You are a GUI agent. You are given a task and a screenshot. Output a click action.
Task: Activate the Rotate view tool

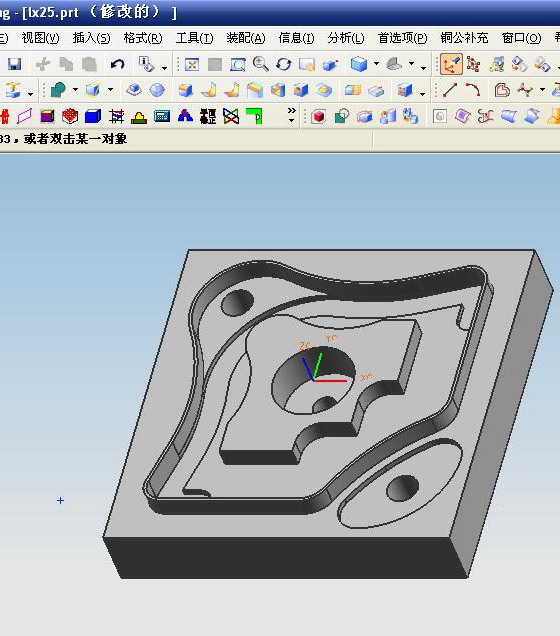tap(283, 64)
